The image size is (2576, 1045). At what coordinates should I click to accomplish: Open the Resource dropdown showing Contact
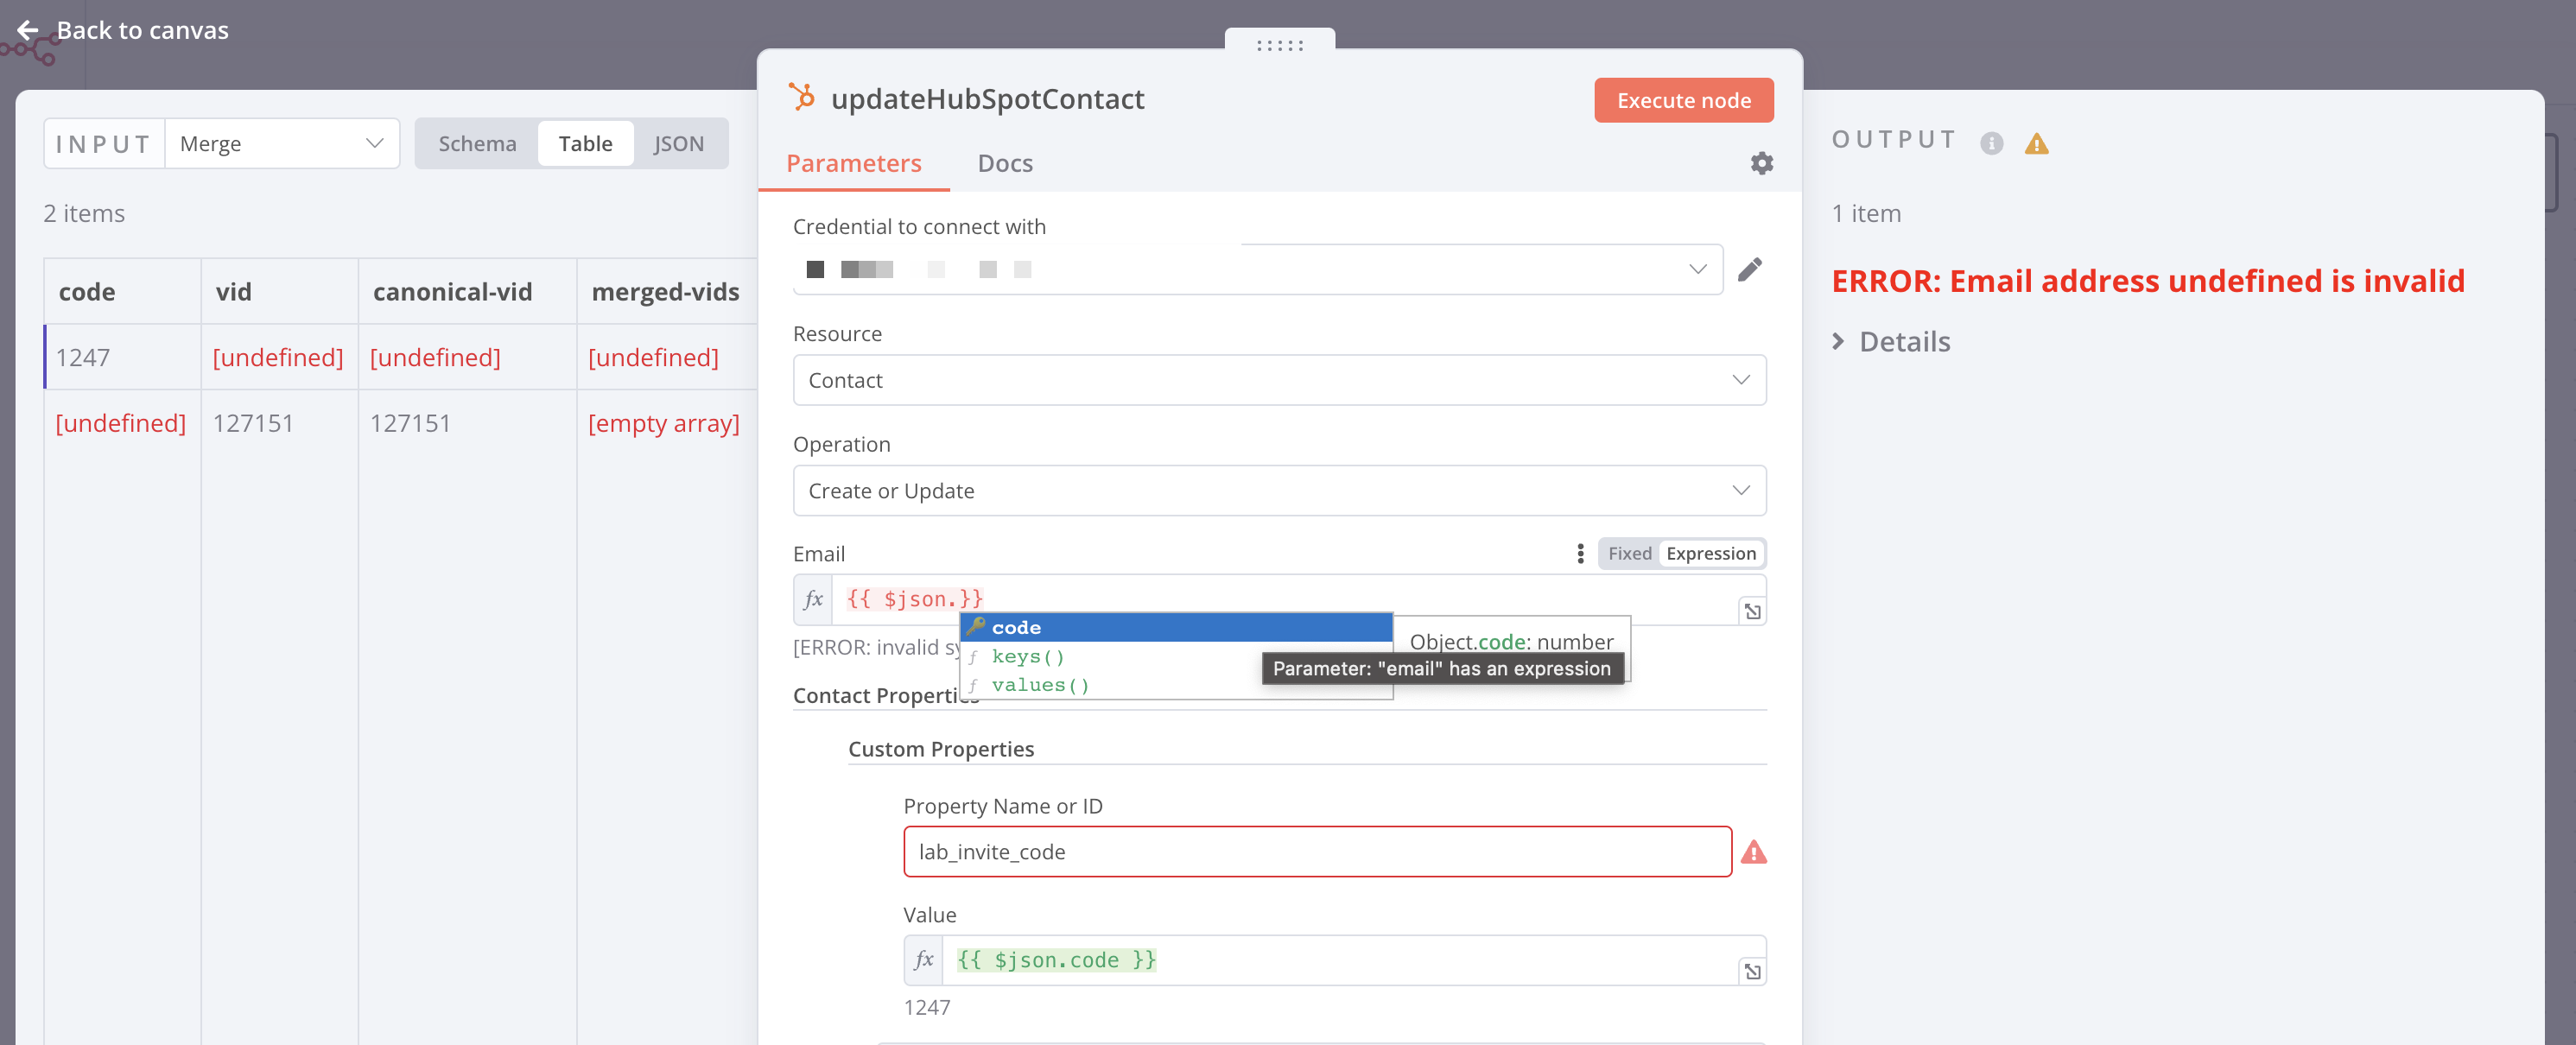(x=1278, y=380)
